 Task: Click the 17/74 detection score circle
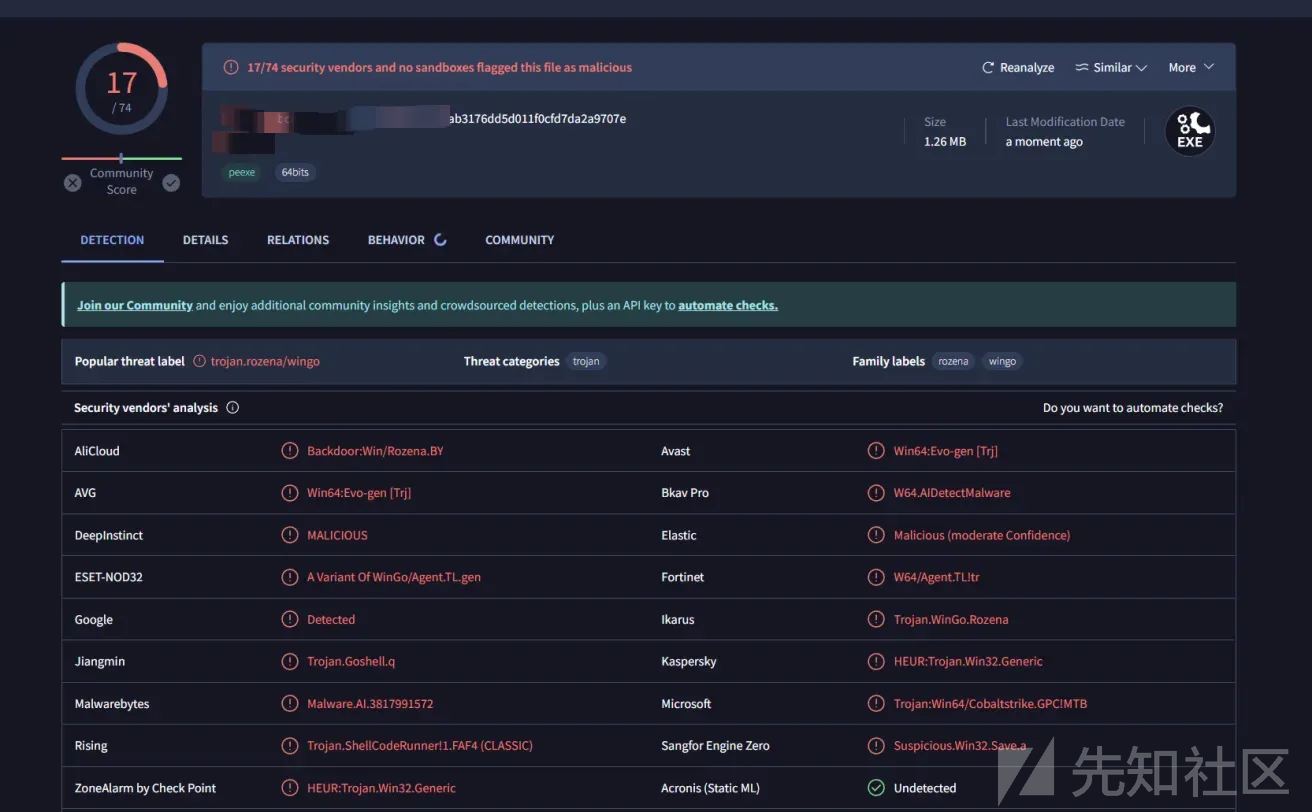pos(121,89)
